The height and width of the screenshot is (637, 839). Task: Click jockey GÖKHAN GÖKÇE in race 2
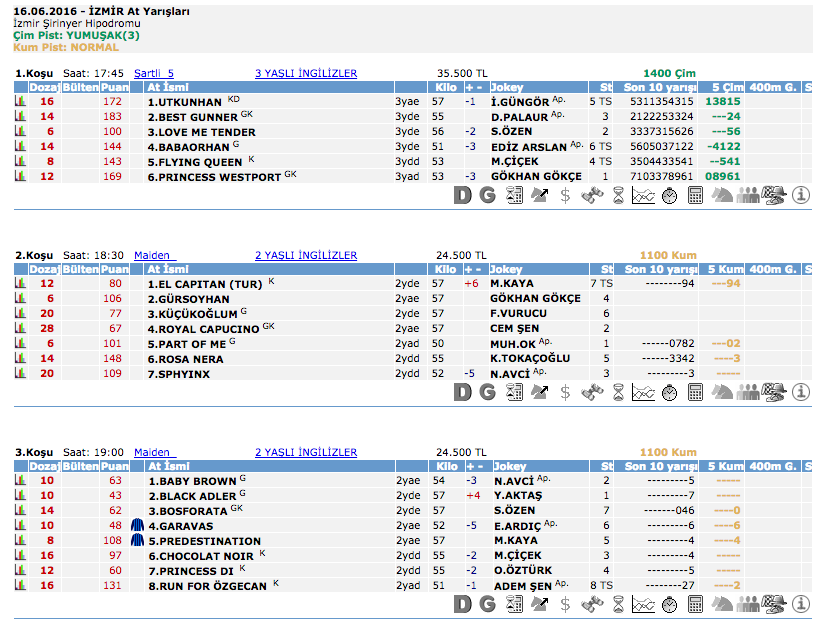pyautogui.click(x=536, y=298)
